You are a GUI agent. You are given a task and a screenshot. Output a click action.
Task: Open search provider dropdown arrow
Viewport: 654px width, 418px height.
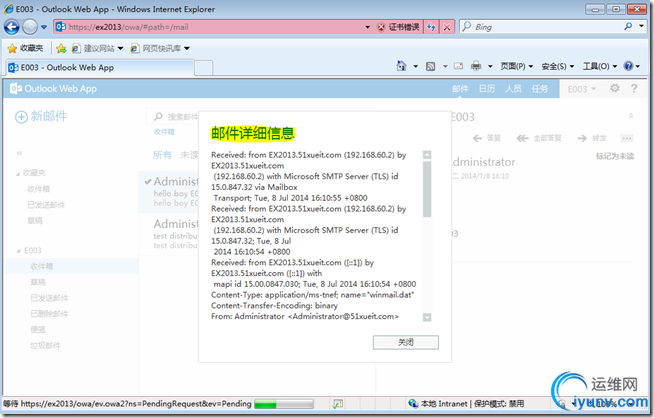point(641,27)
